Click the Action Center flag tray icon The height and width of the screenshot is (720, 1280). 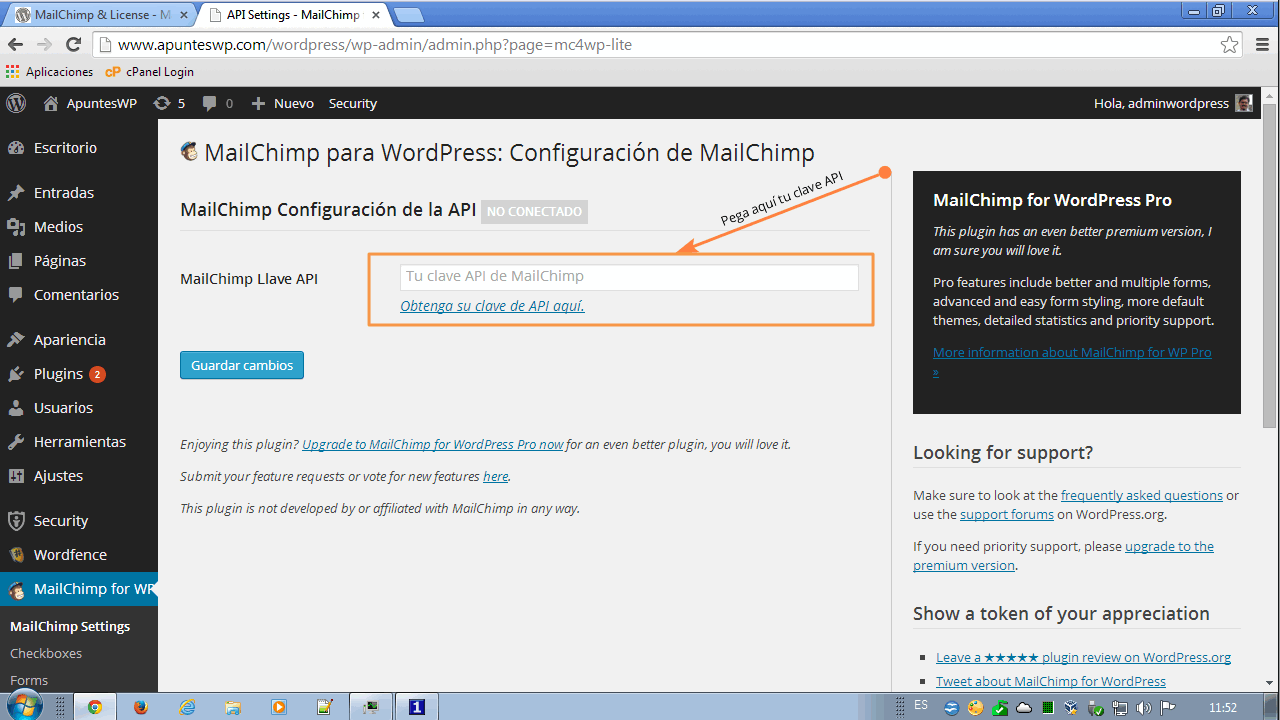(1167, 707)
